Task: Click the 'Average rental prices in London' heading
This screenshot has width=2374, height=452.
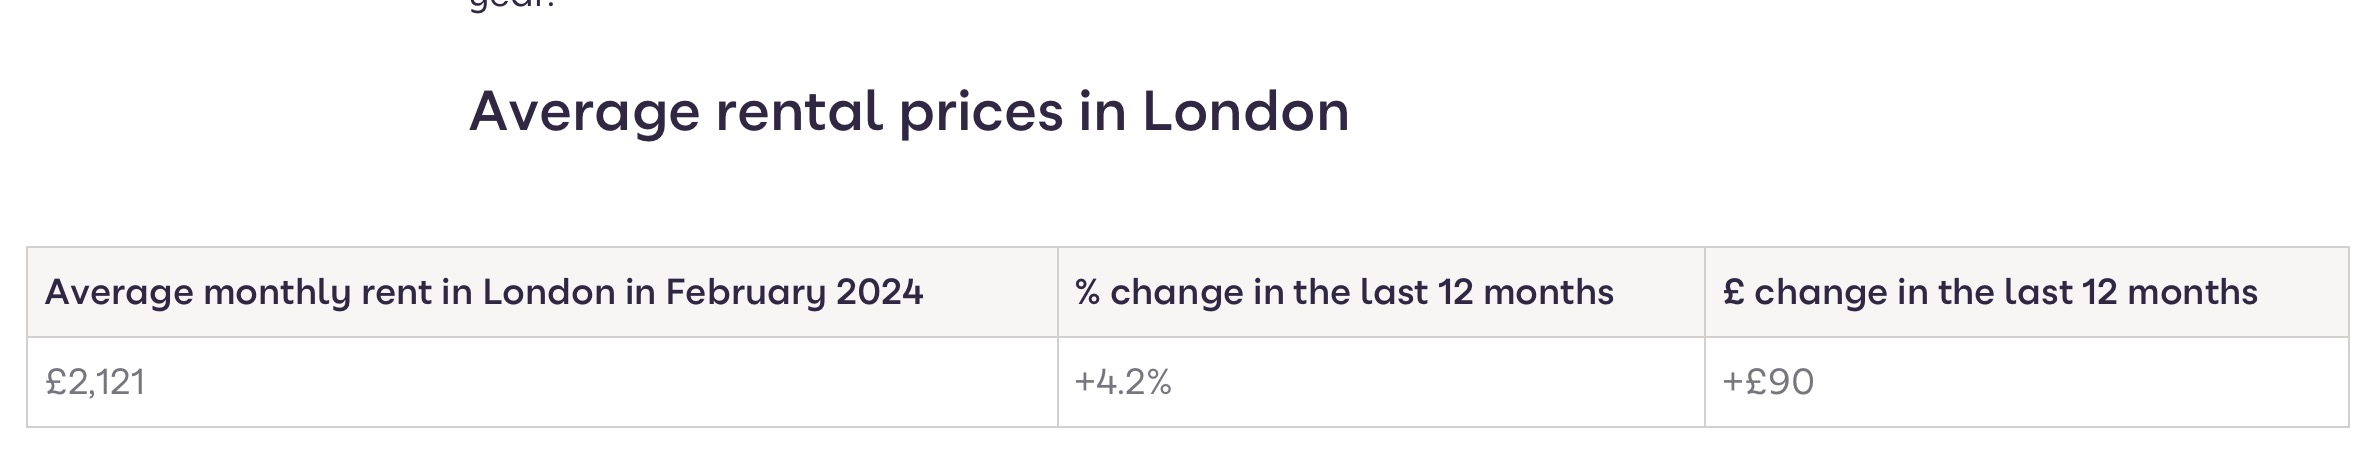Action: tap(908, 112)
